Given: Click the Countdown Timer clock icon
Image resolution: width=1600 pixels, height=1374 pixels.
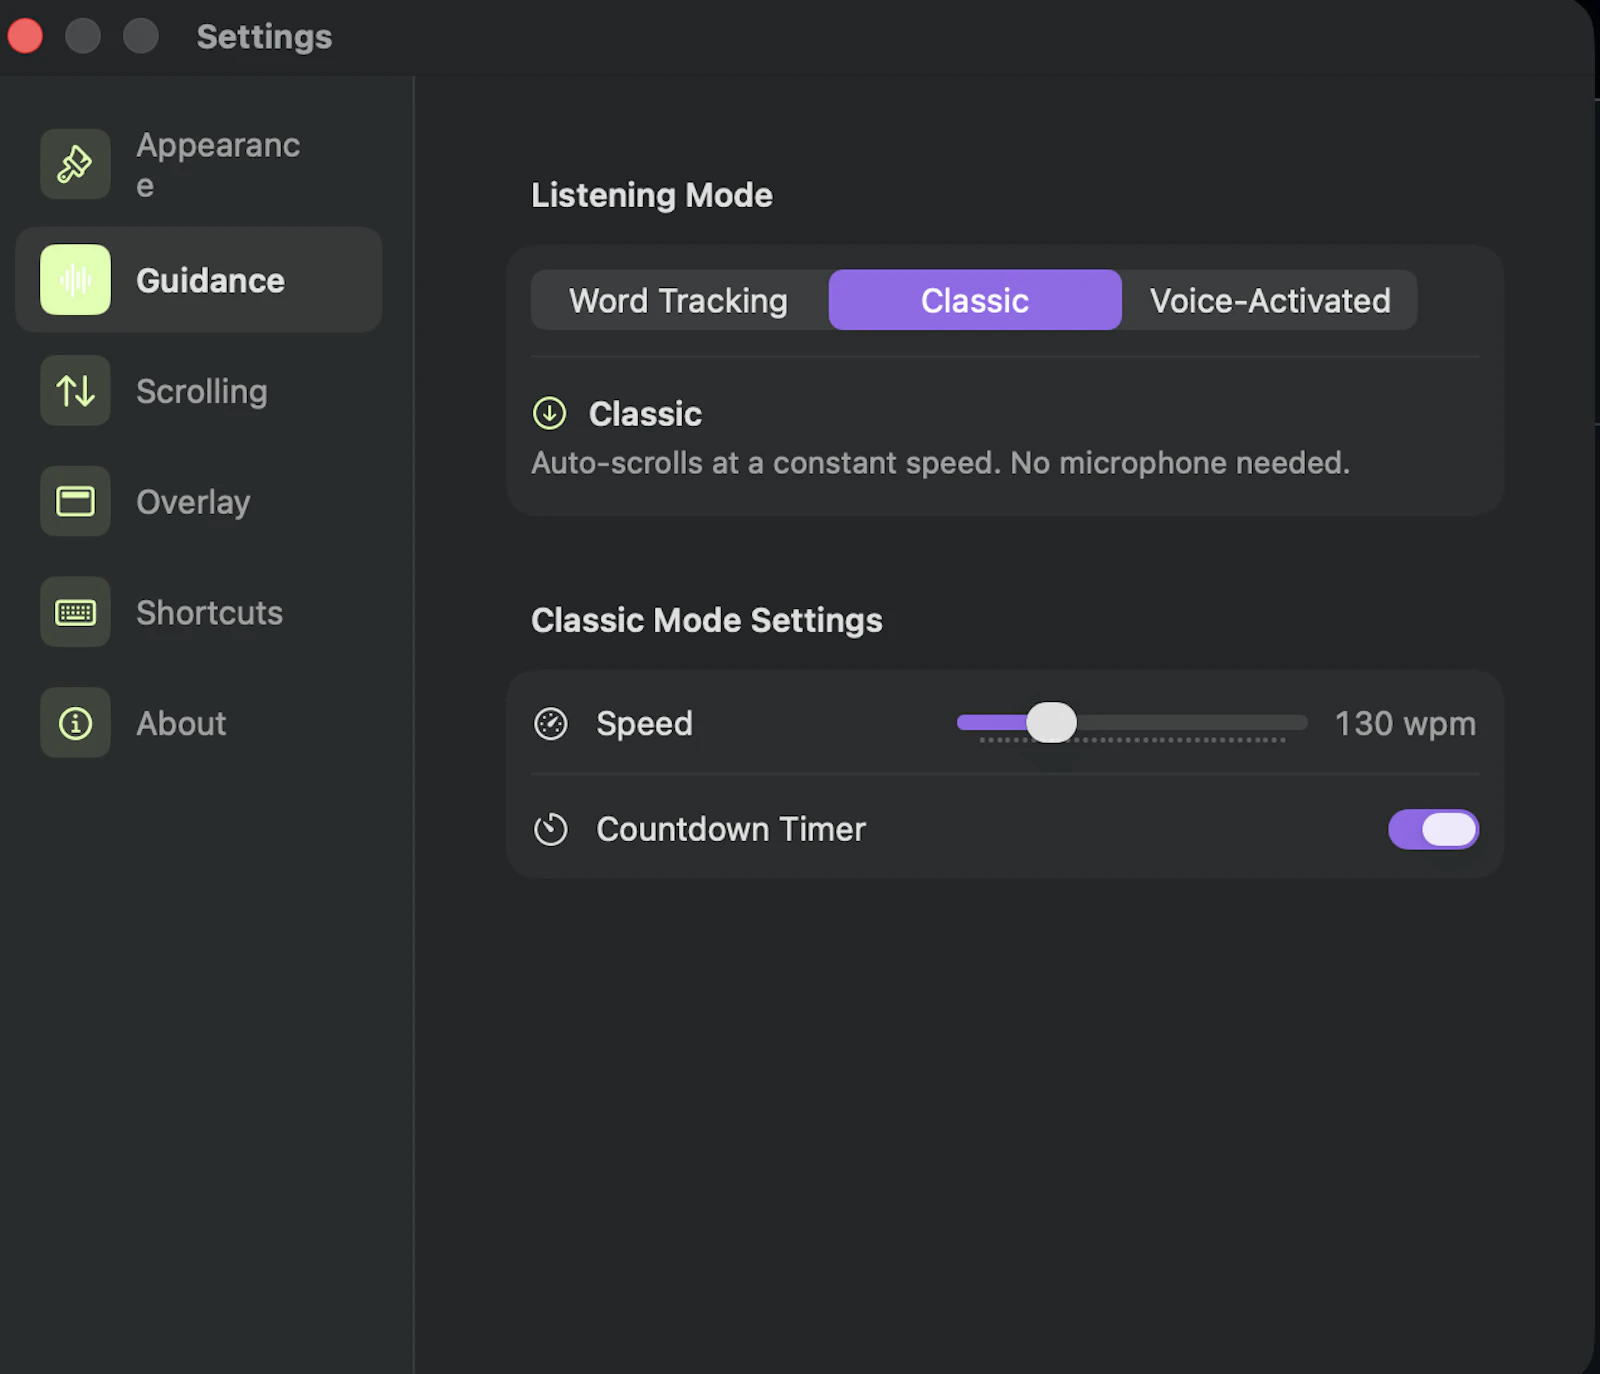Looking at the screenshot, I should tap(550, 829).
